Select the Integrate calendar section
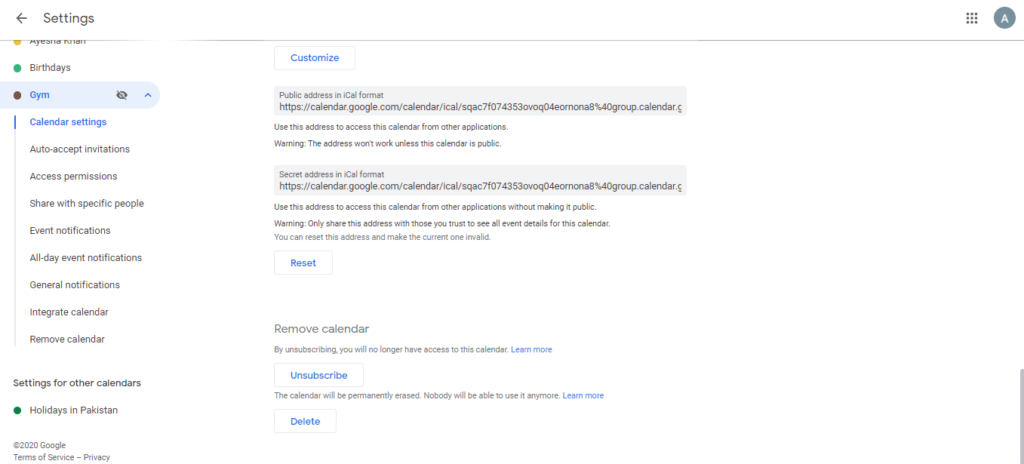 [69, 312]
